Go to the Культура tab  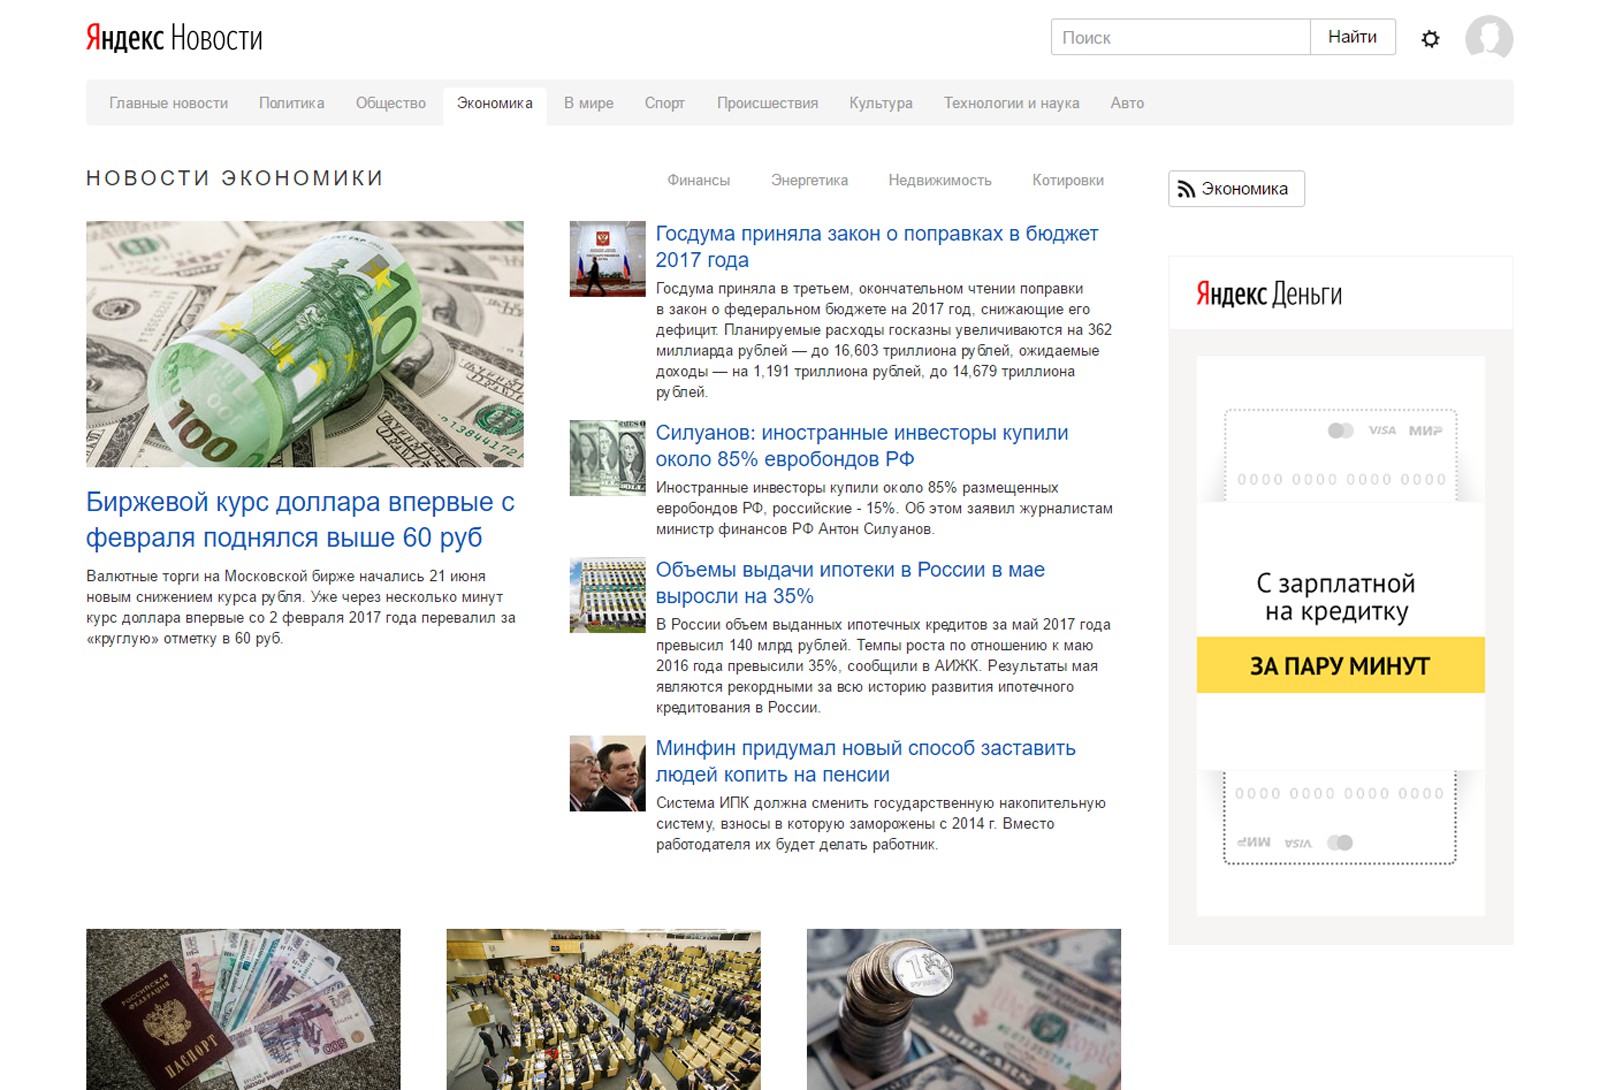tap(881, 103)
